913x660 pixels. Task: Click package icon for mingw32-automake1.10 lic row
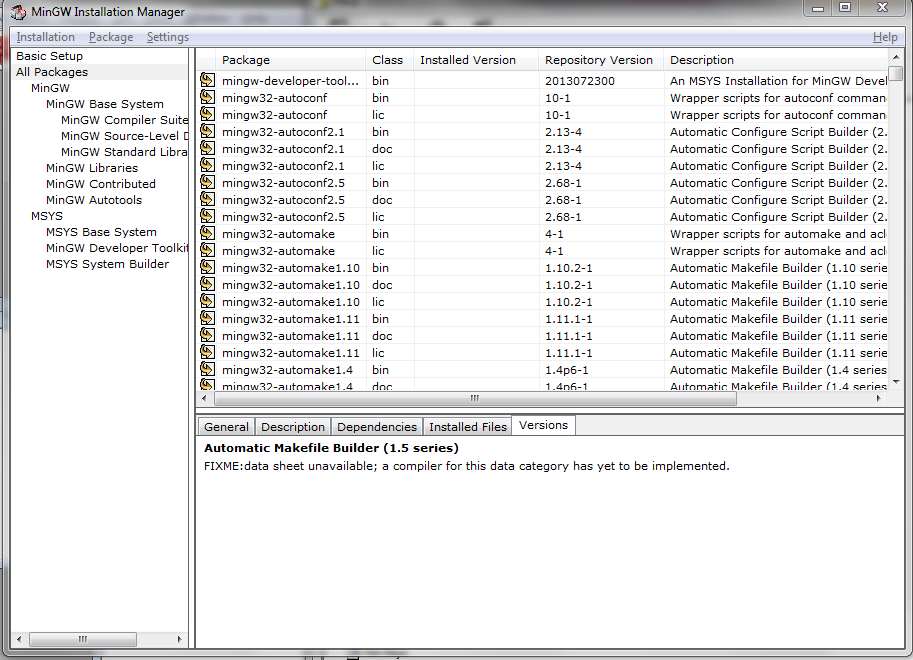(207, 301)
